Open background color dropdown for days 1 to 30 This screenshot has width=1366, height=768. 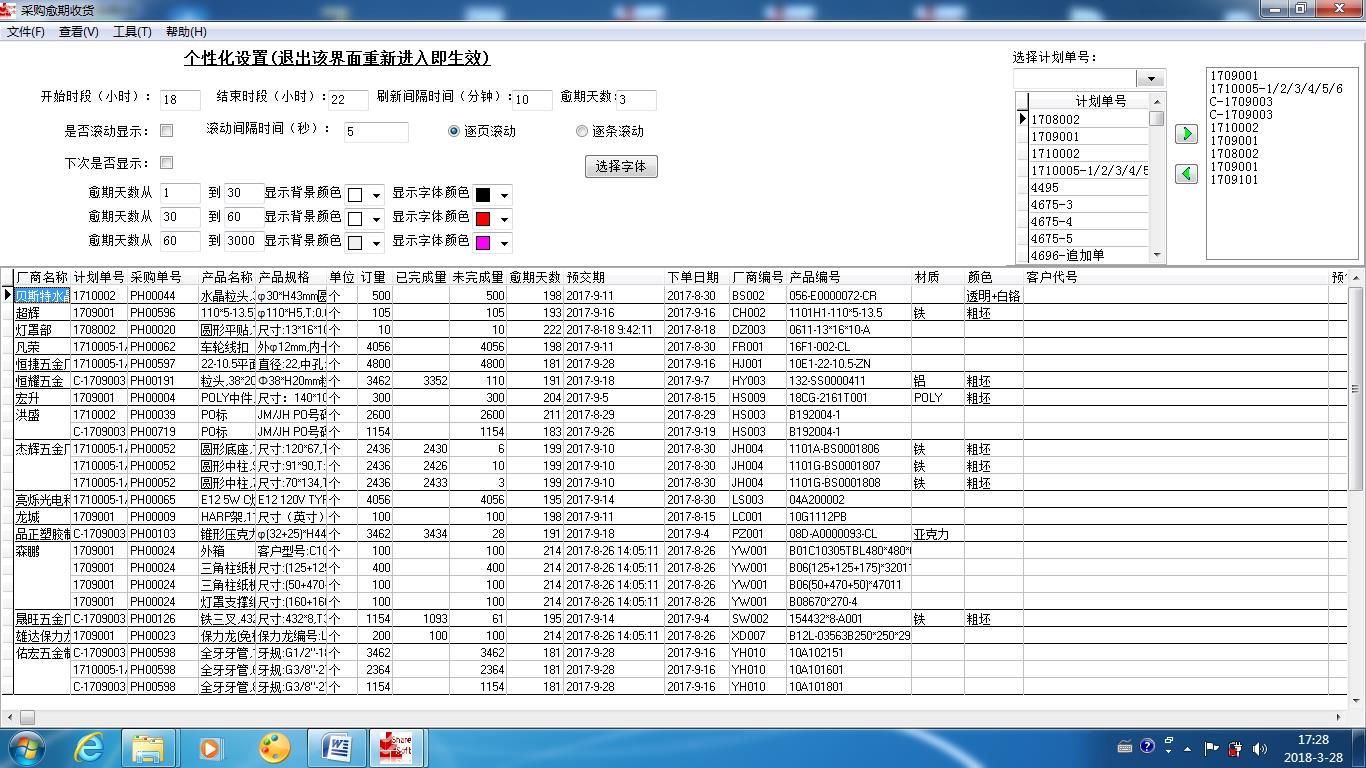point(376,195)
